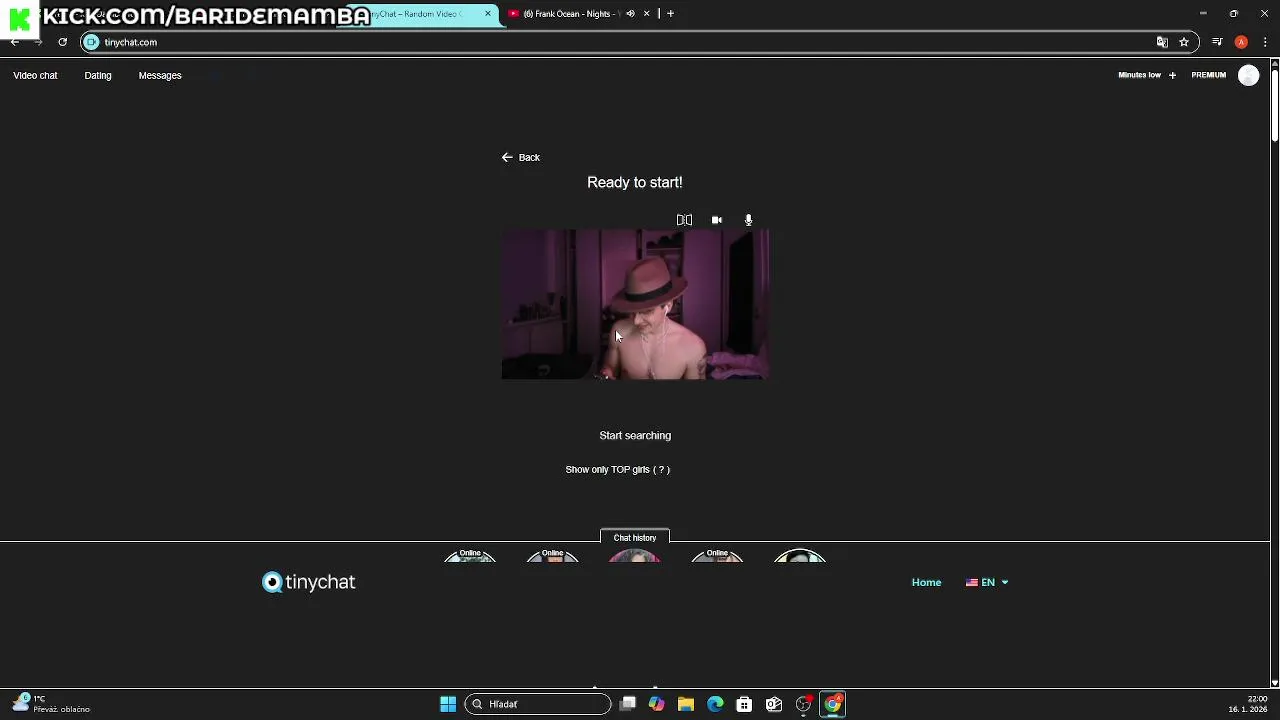The image size is (1280, 720).
Task: Add minutes with the plus icon
Action: (1172, 75)
